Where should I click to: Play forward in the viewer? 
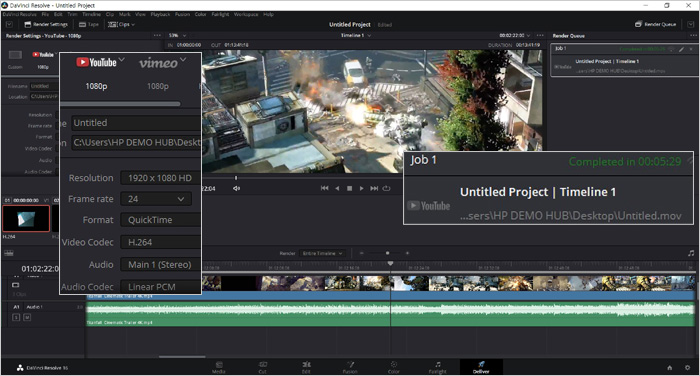point(361,188)
